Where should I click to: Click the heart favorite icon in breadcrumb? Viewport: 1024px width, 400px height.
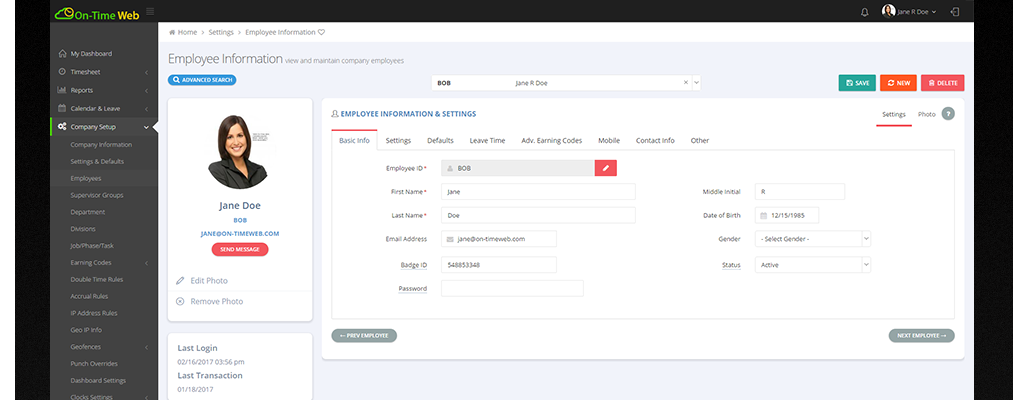[321, 32]
